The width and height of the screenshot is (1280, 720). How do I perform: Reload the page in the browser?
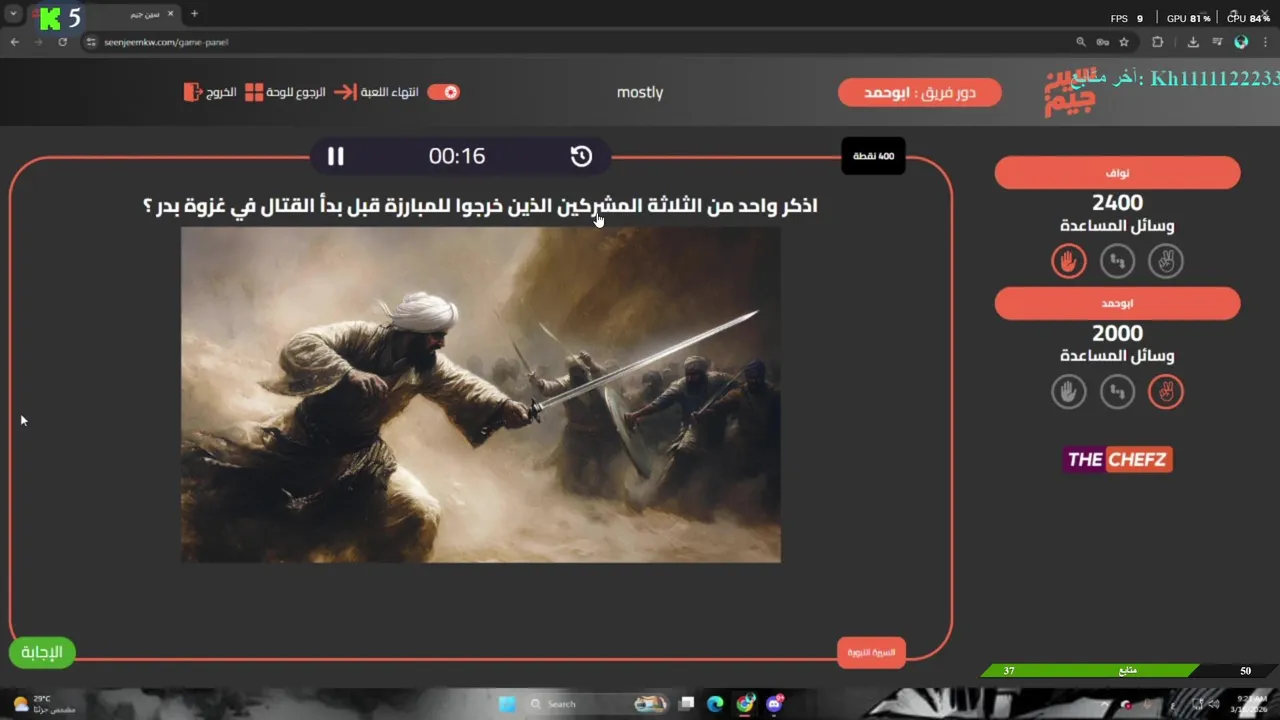point(62,42)
